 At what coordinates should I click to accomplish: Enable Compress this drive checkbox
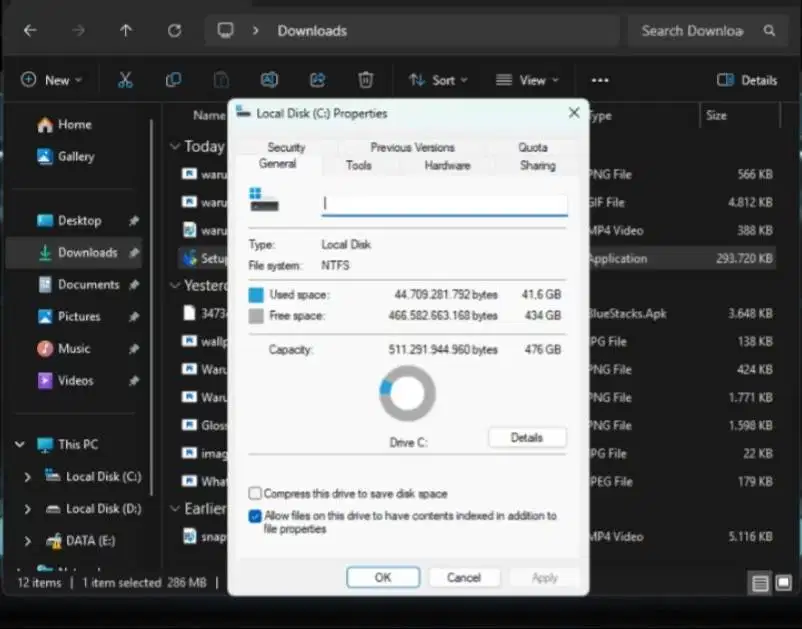point(255,493)
